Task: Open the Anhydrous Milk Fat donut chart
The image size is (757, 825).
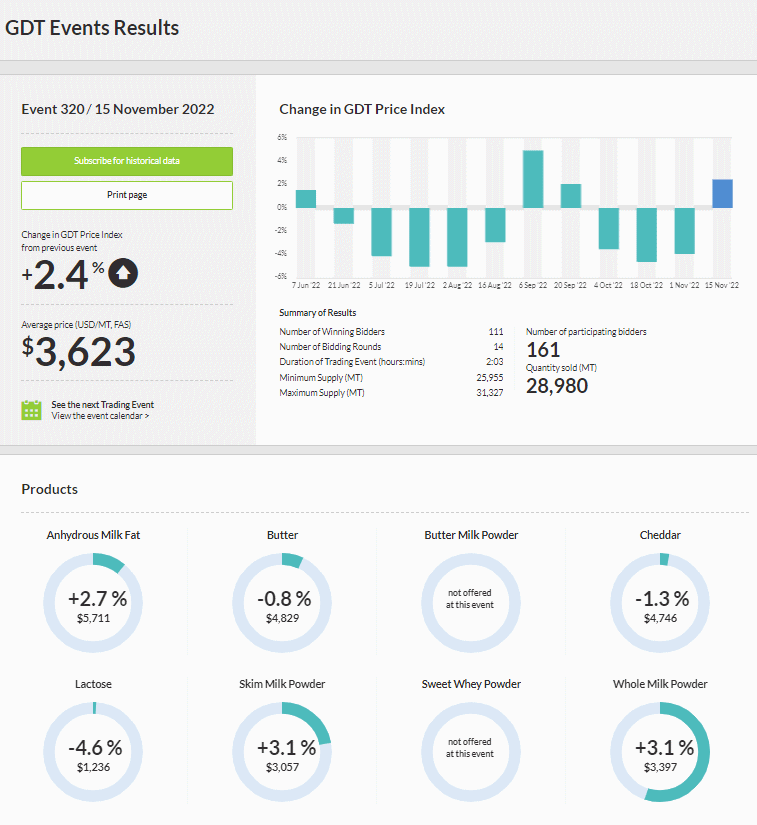Action: [93, 603]
